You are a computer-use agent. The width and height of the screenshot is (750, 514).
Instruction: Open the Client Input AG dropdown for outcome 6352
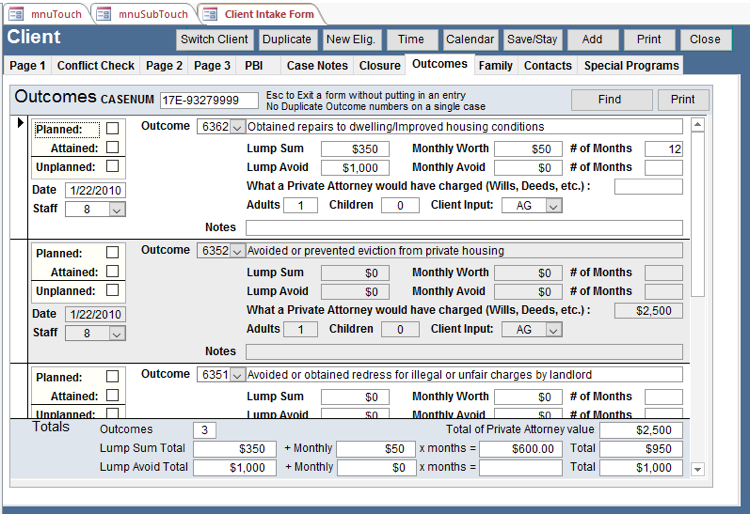(x=553, y=329)
